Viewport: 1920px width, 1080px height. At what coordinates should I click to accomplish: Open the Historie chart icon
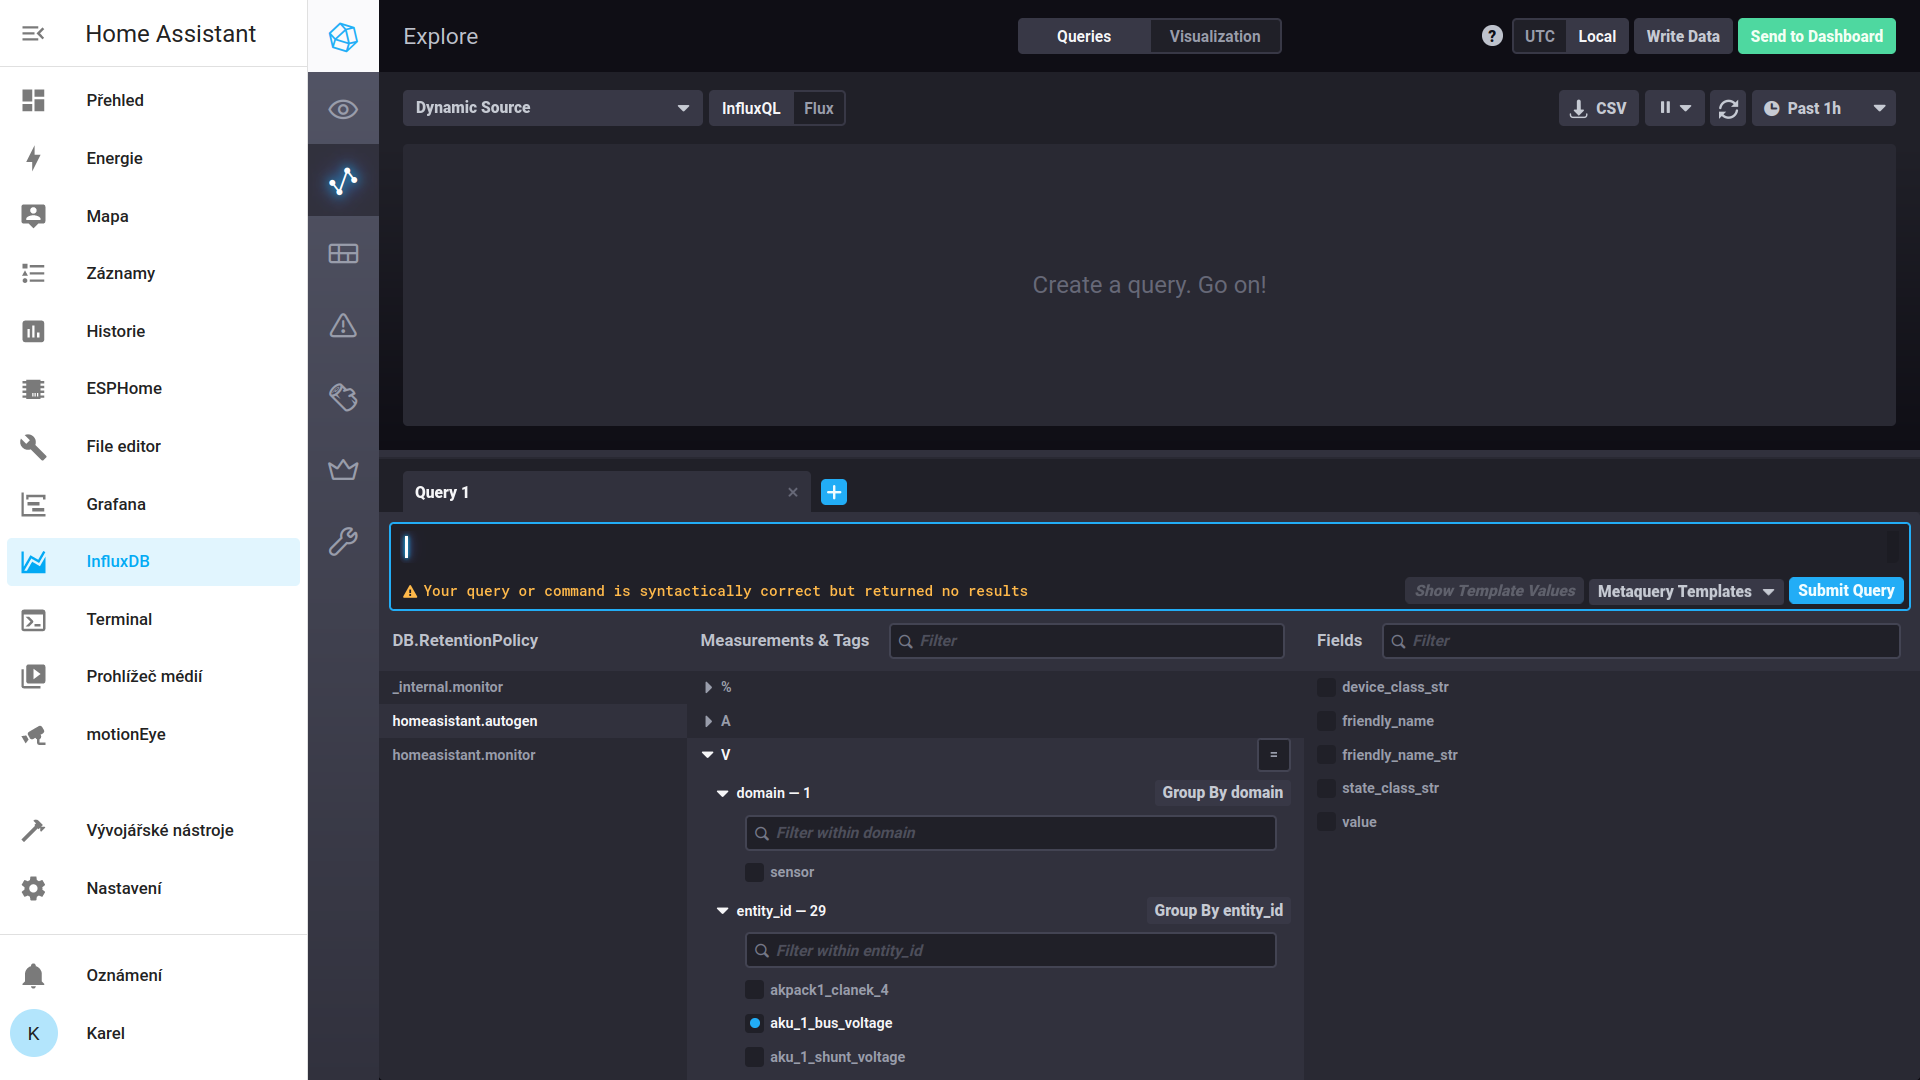point(33,331)
